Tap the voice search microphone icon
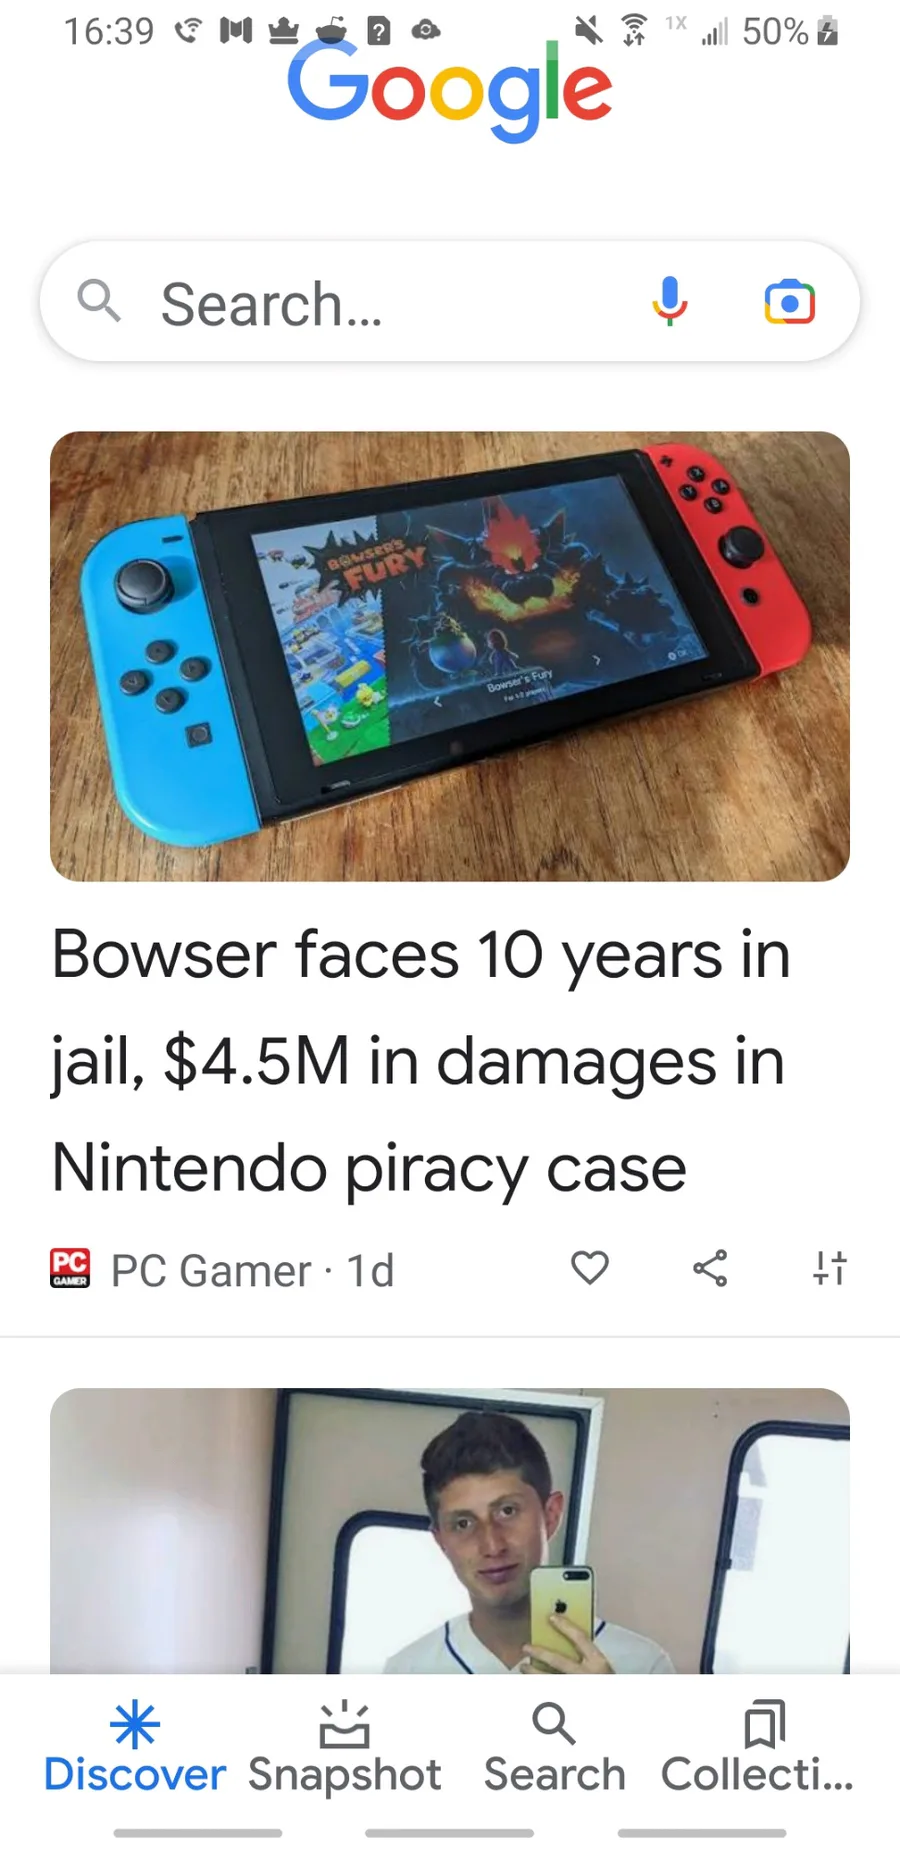 (x=670, y=301)
